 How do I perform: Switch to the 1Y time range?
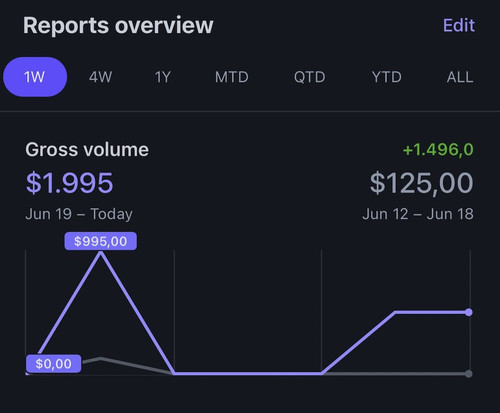click(x=163, y=77)
